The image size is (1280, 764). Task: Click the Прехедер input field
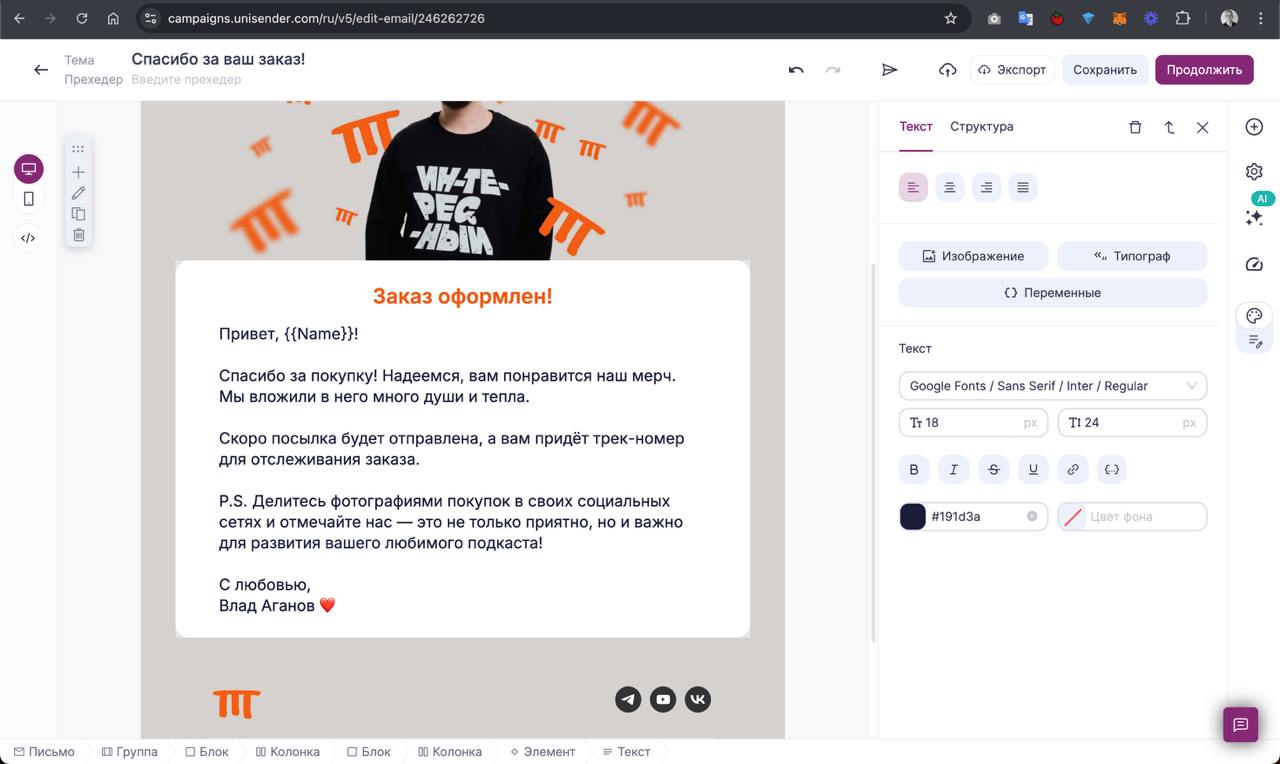tap(186, 80)
